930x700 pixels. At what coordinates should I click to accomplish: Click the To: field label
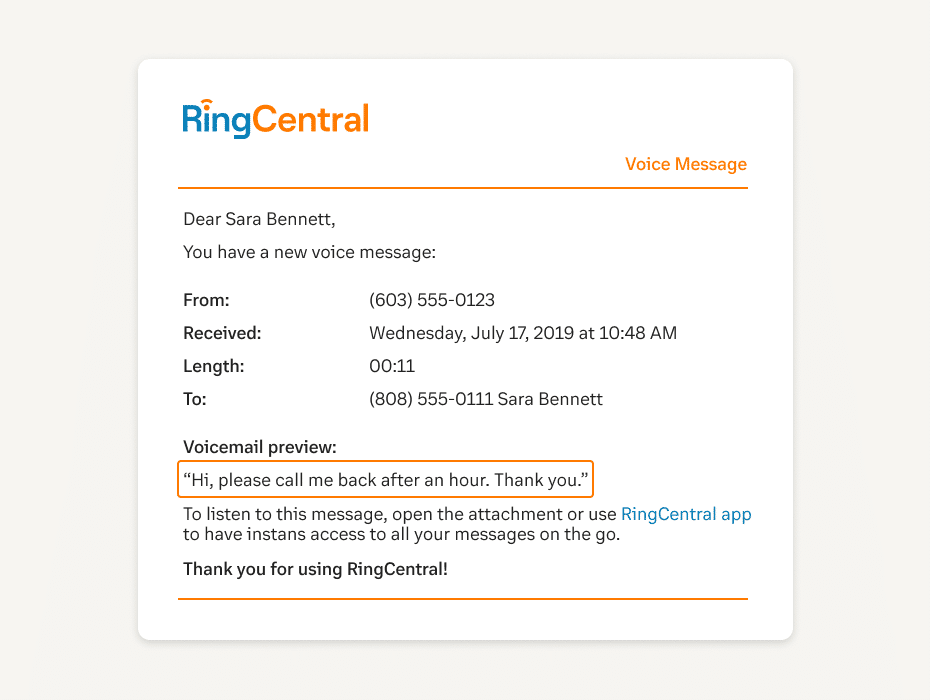[x=195, y=399]
